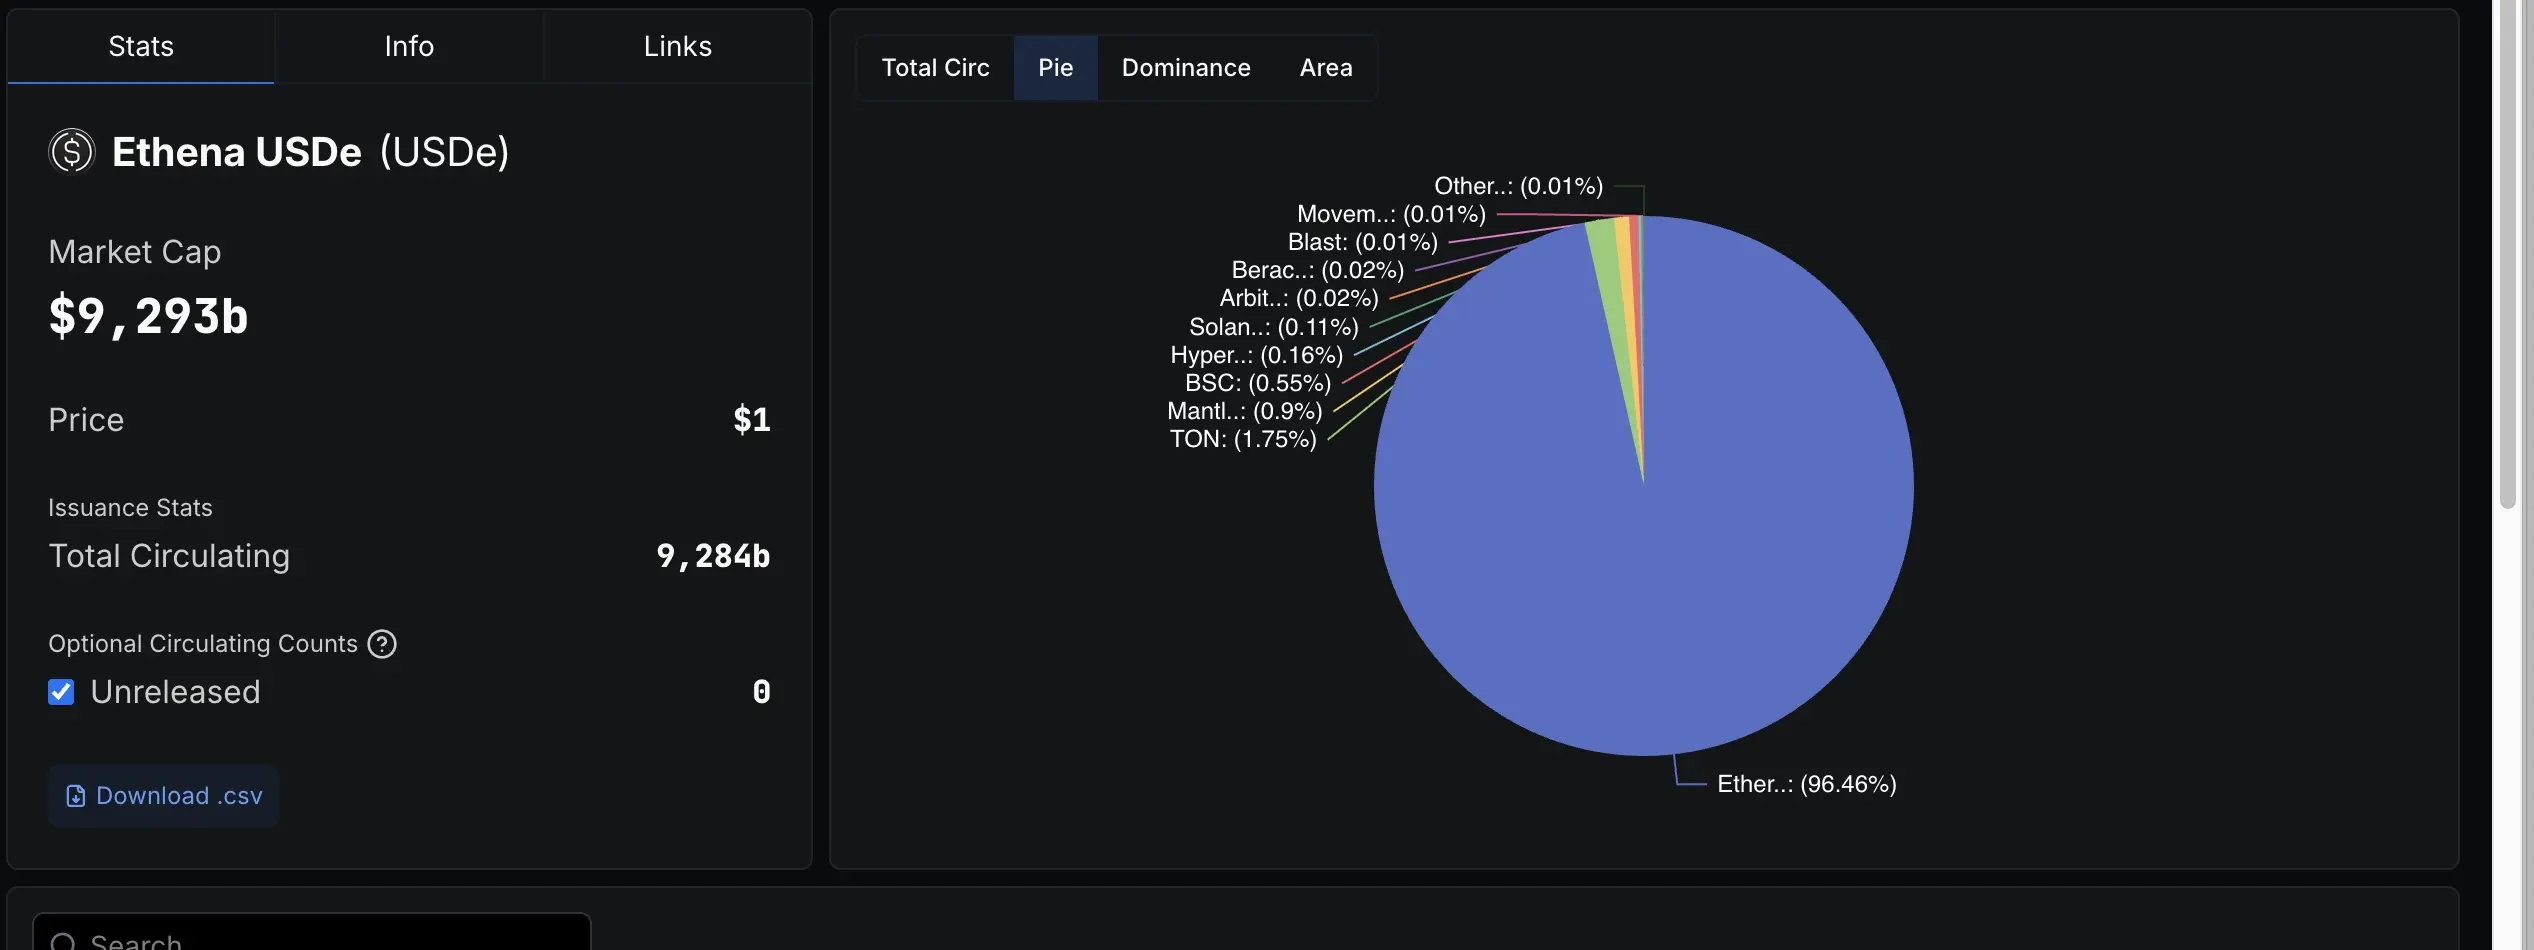The image size is (2534, 950).
Task: Switch to the Stats tab
Action: click(x=141, y=46)
